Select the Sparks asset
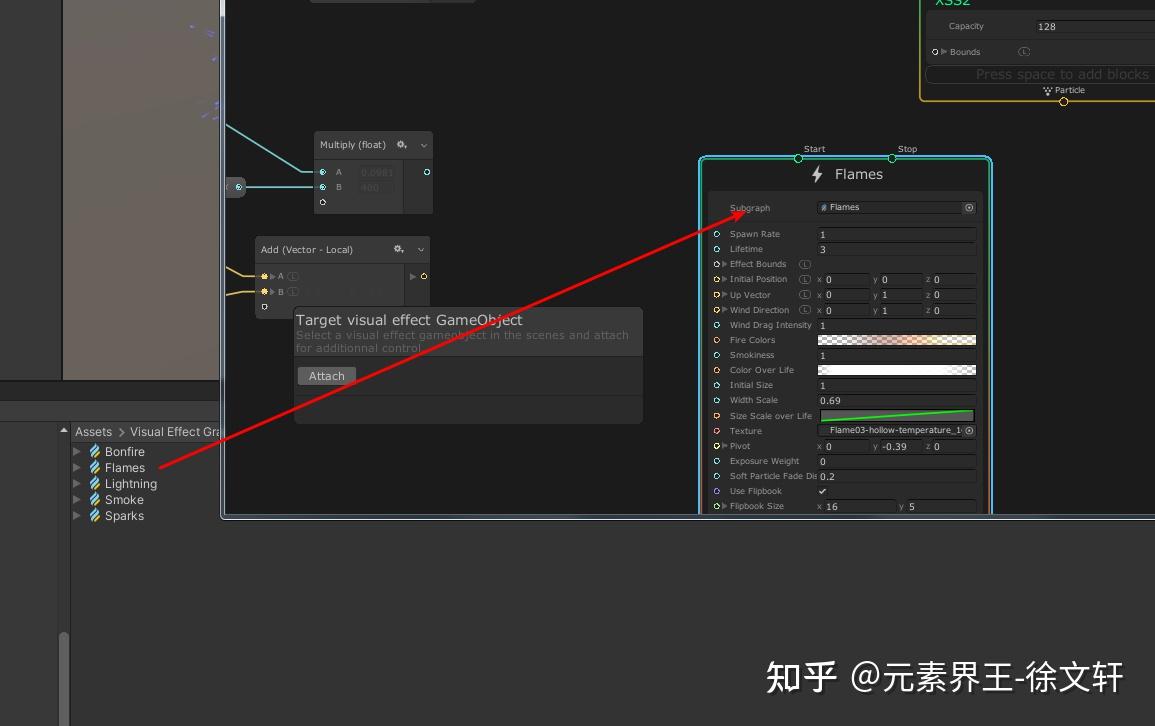Viewport: 1155px width, 726px height. 124,516
